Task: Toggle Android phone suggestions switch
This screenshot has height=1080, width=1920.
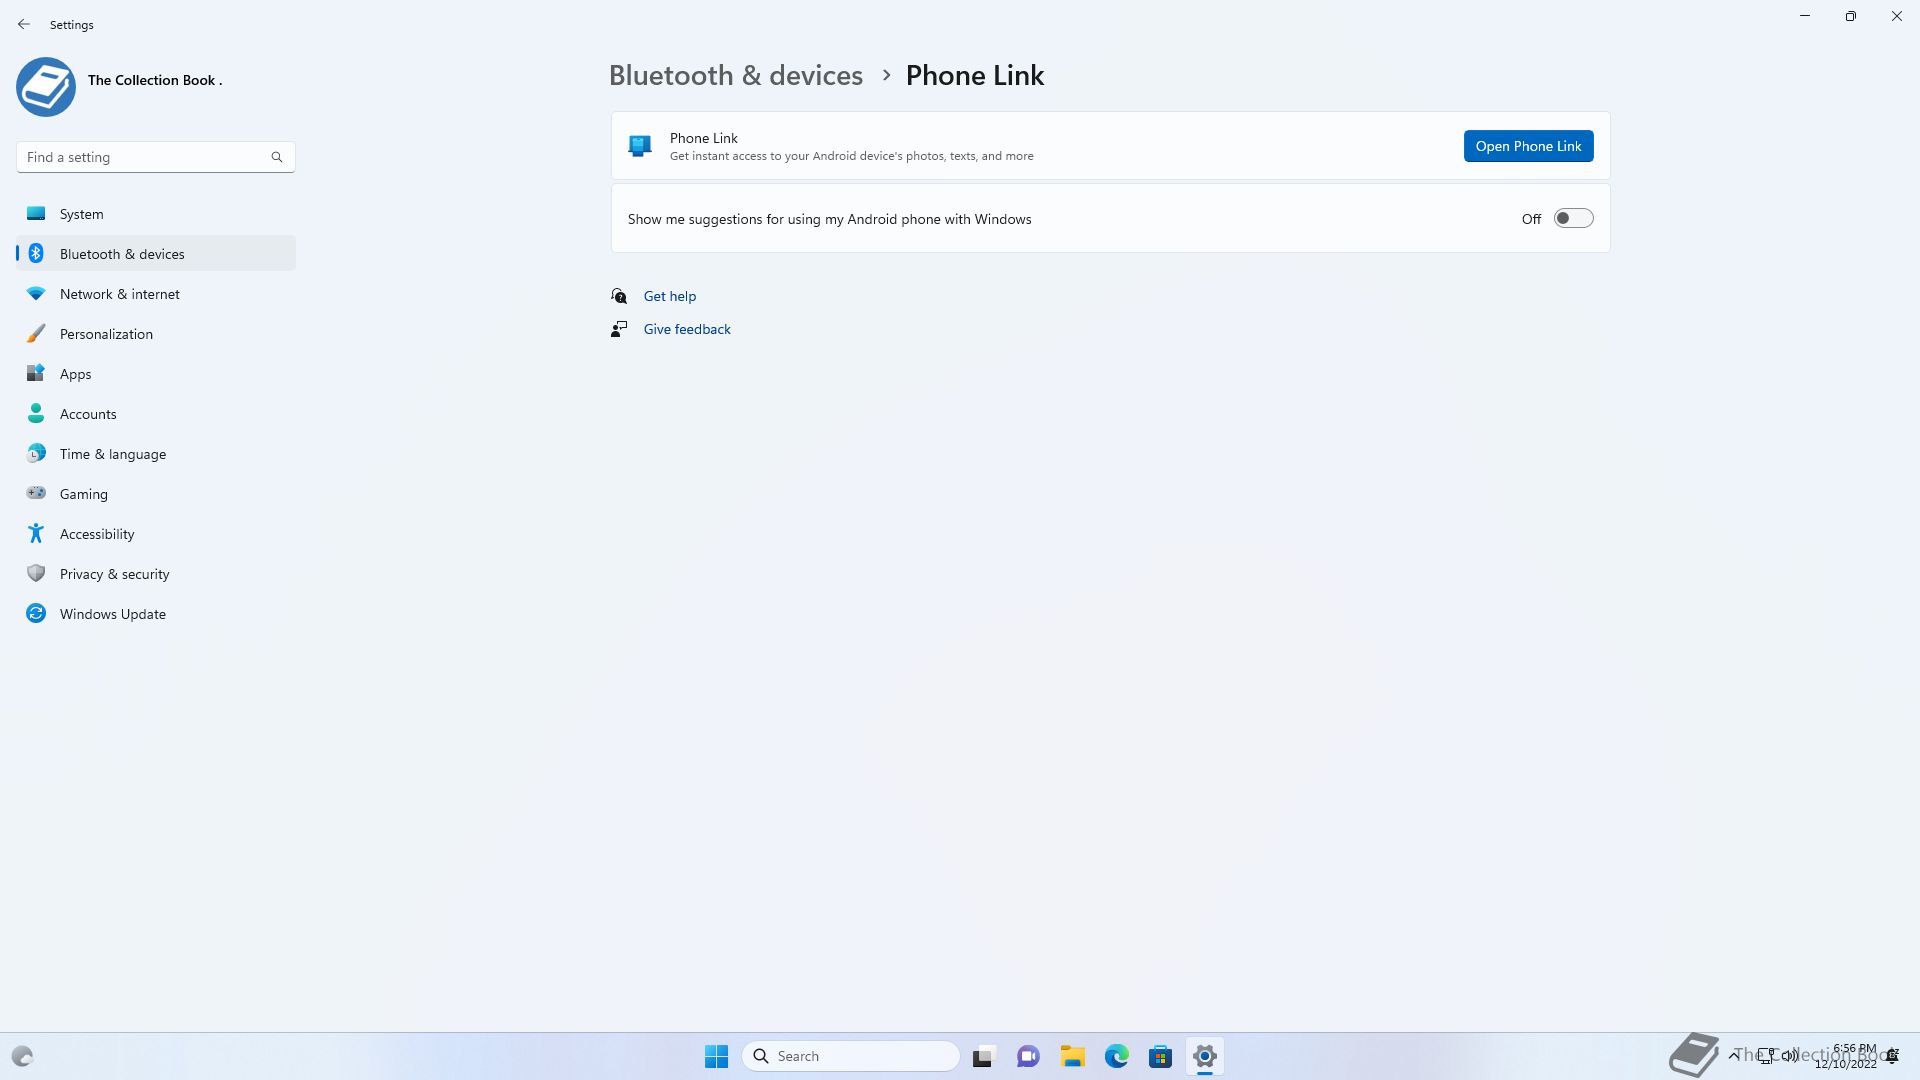Action: 1573,219
